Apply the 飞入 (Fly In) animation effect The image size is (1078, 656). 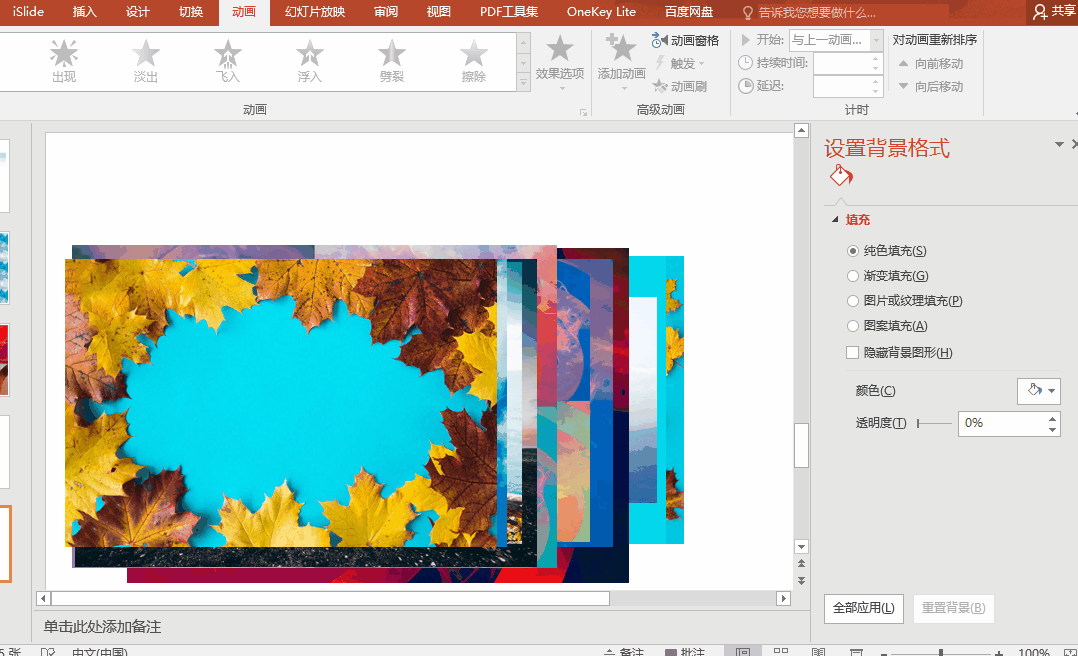228,61
